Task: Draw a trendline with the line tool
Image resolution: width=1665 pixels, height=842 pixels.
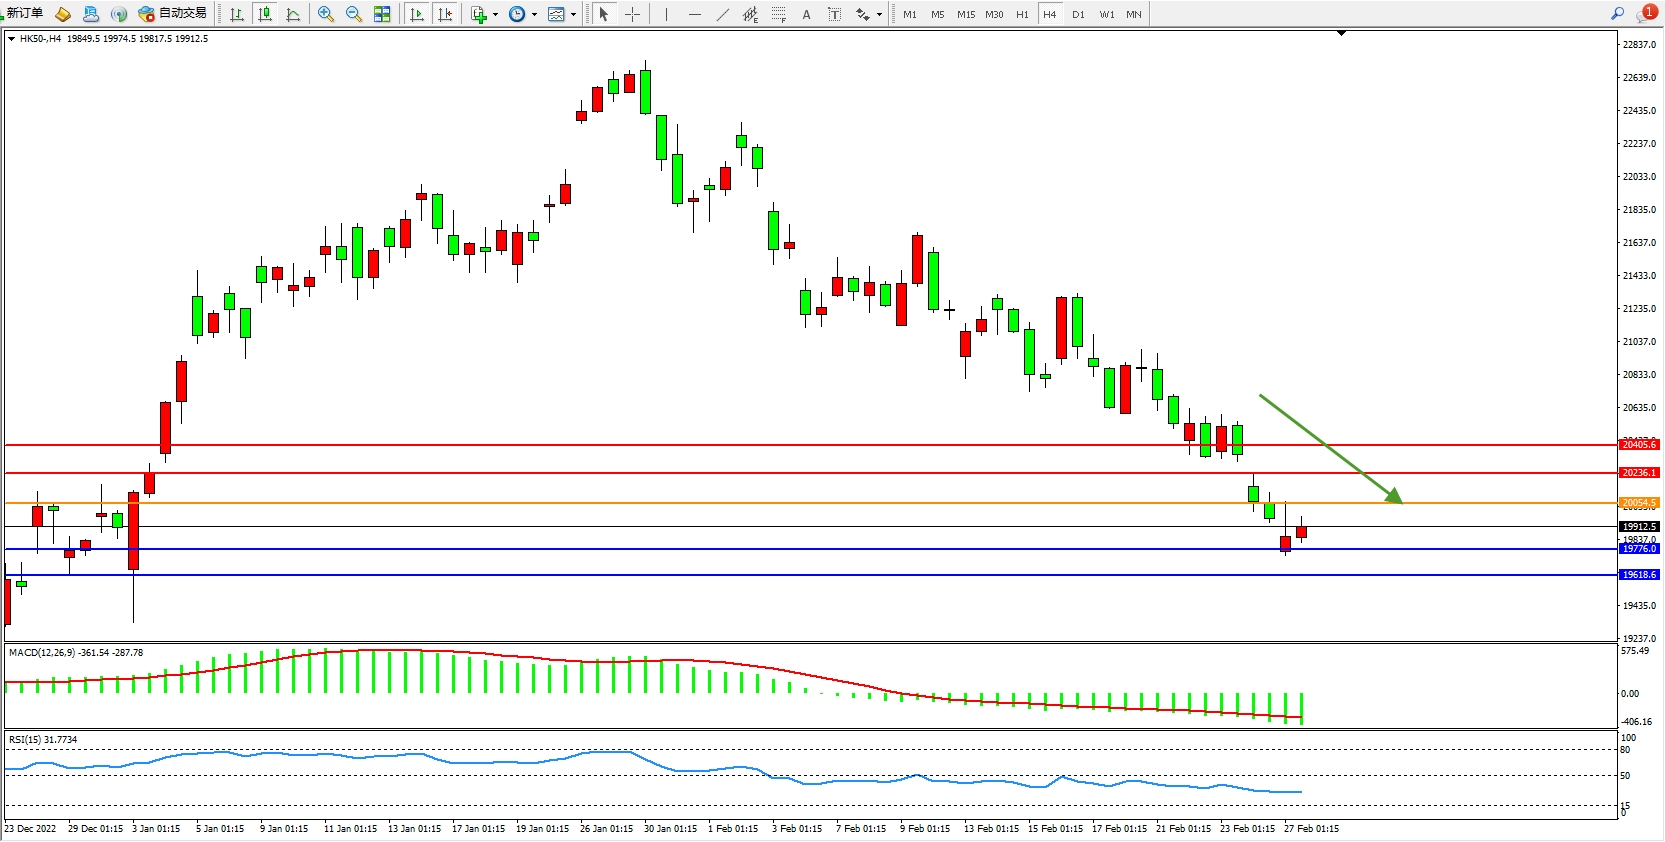Action: (722, 14)
